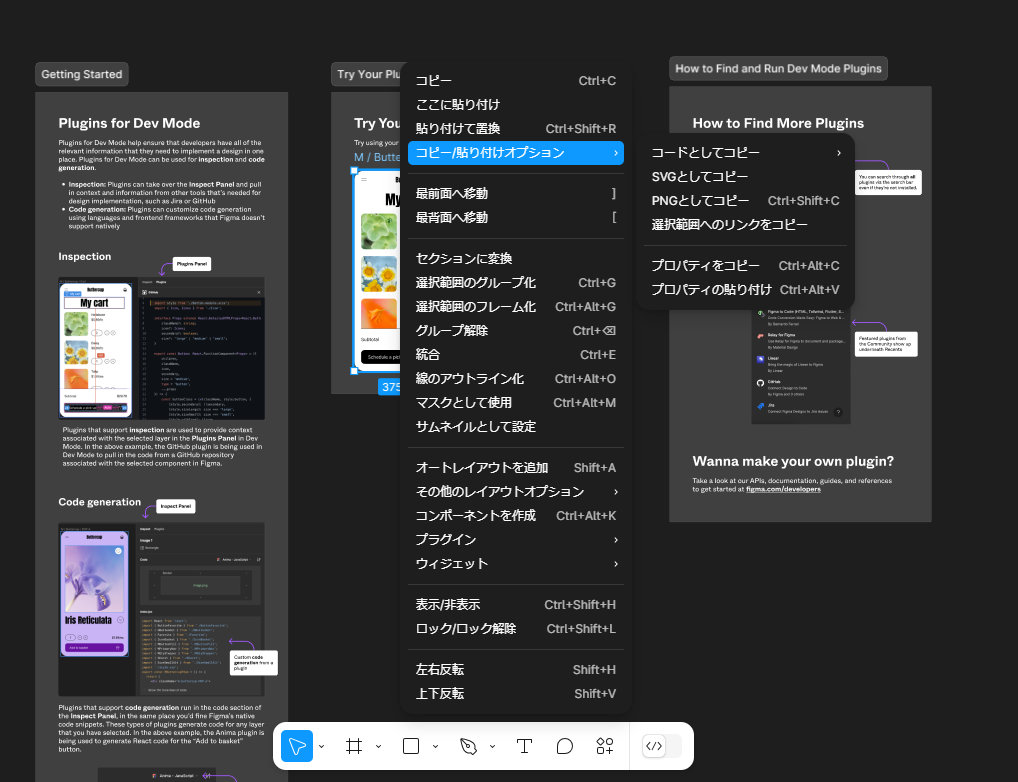Image resolution: width=1018 pixels, height=782 pixels.
Task: Select 最前面へ移動 menu item
Action: pos(515,194)
